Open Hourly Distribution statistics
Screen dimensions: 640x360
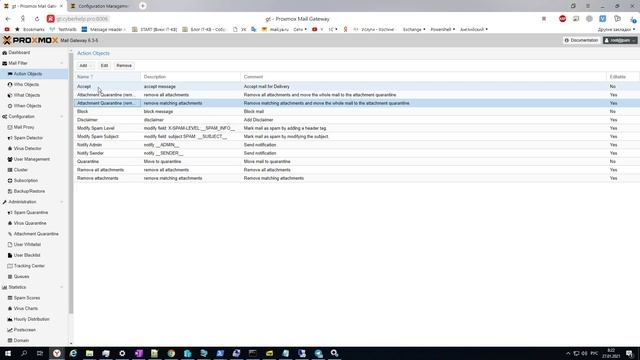tap(31, 319)
